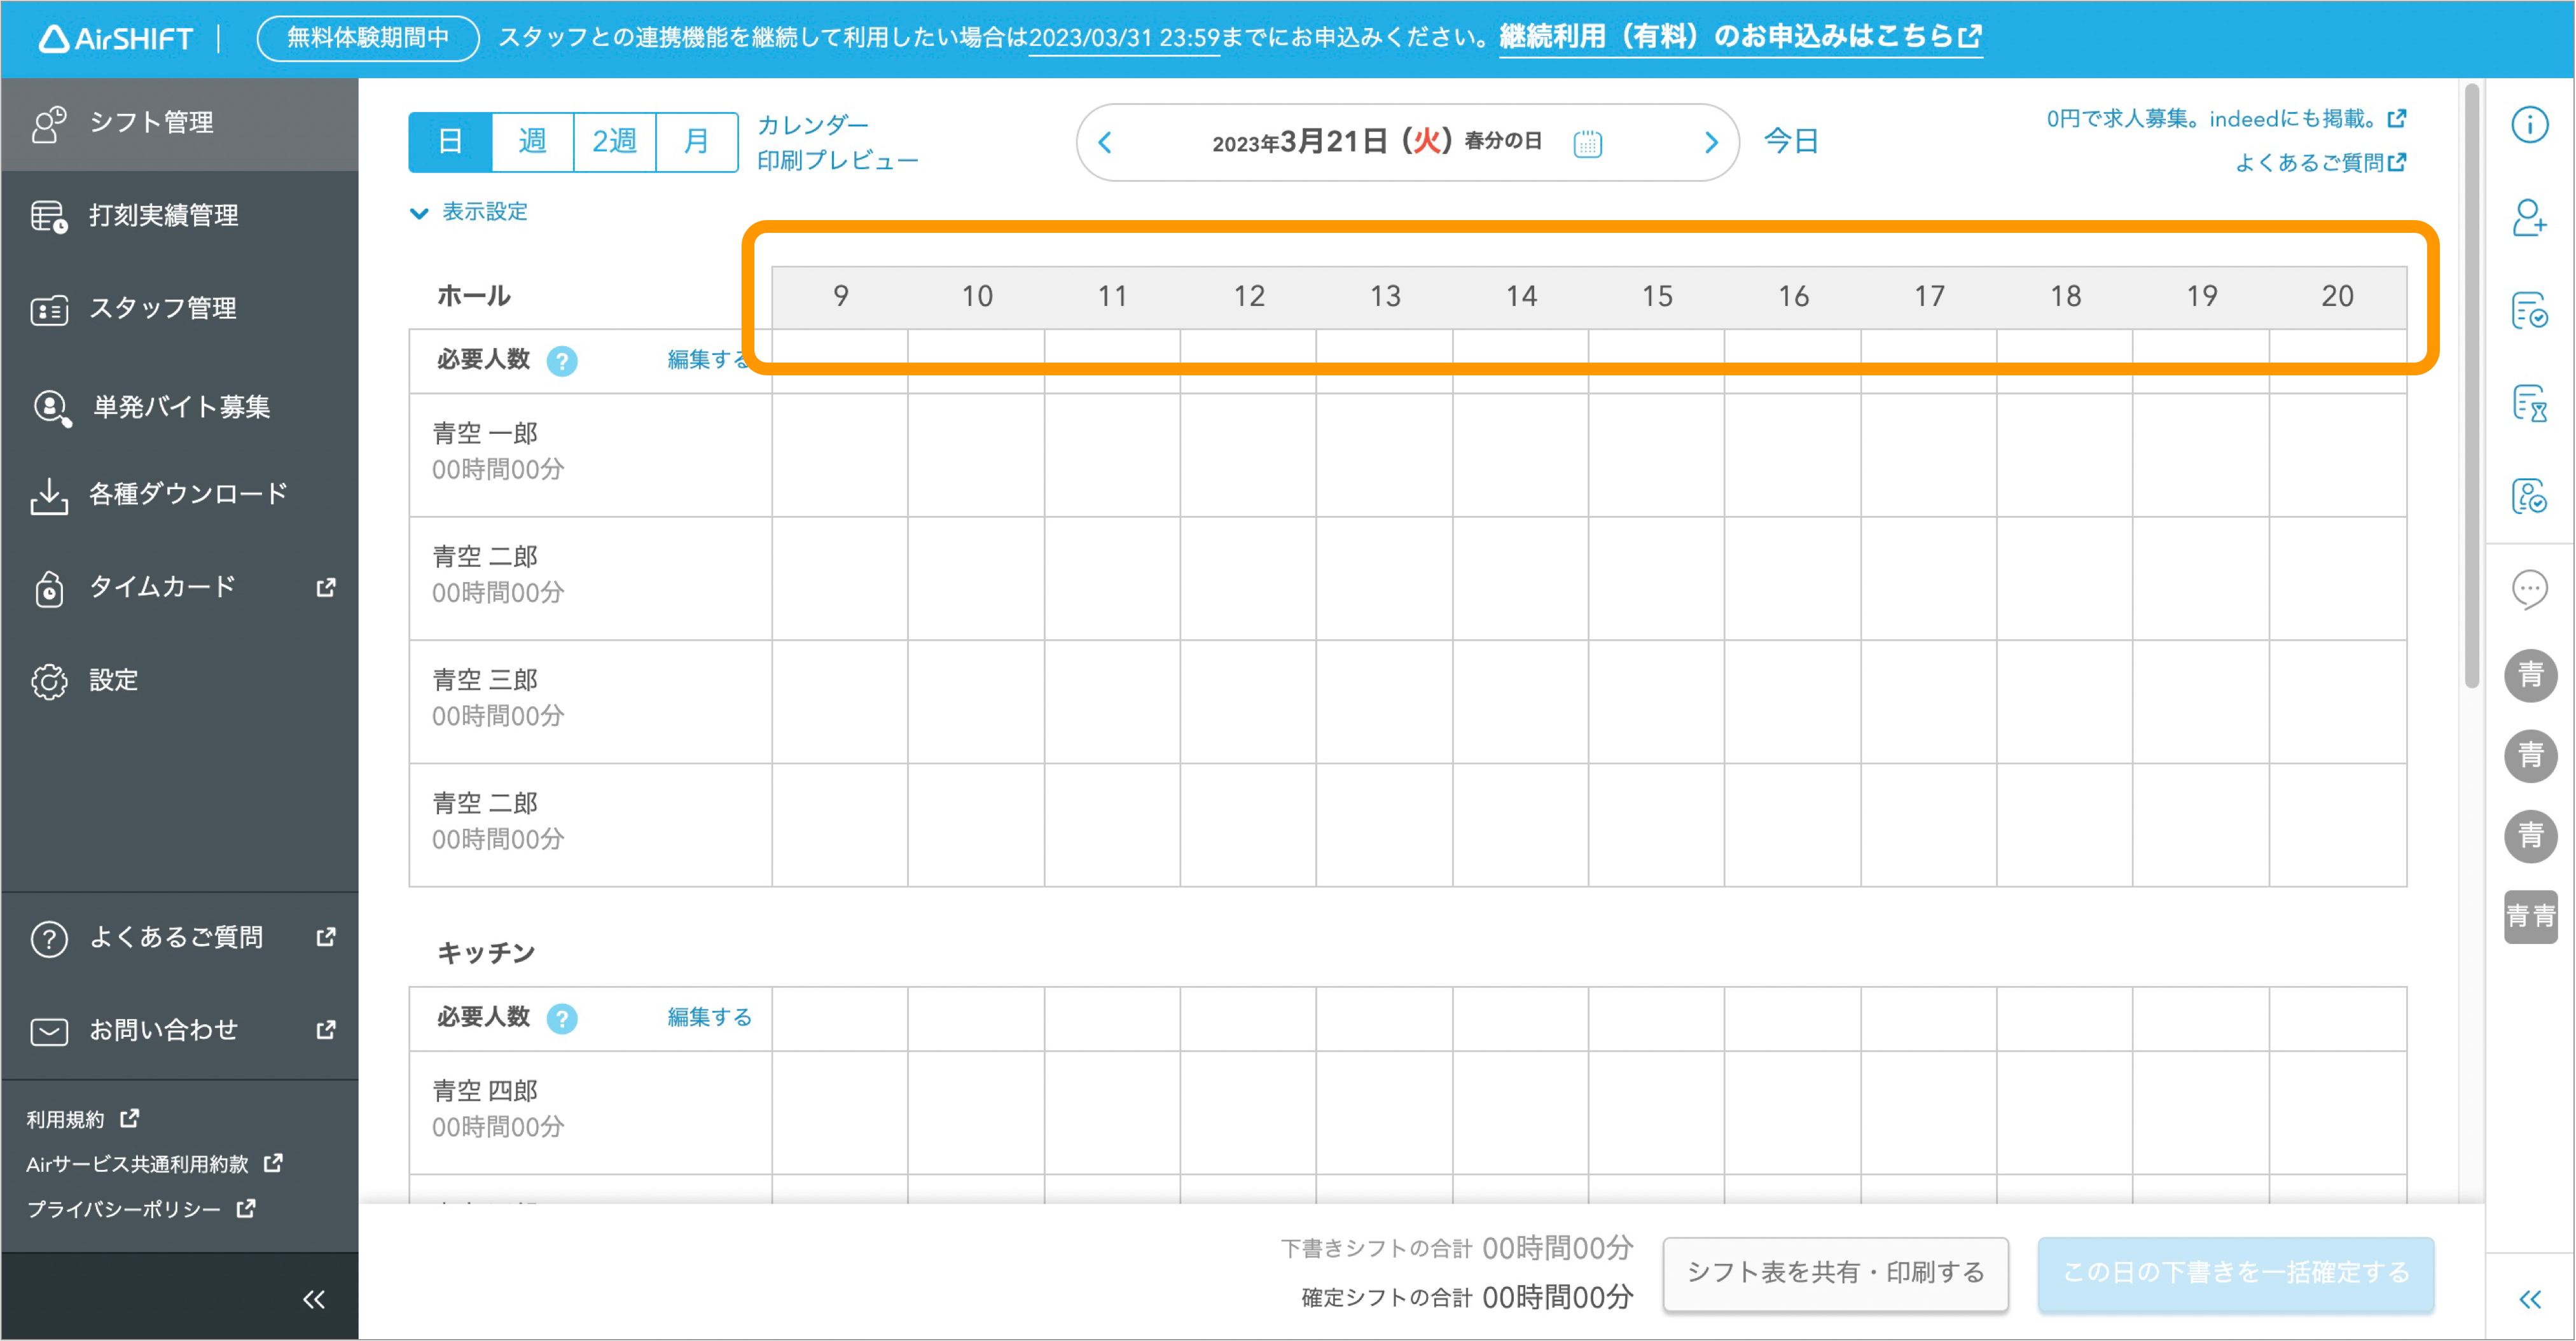Click the タイムカード stopwatch icon
The height and width of the screenshot is (1341, 2576).
point(49,589)
